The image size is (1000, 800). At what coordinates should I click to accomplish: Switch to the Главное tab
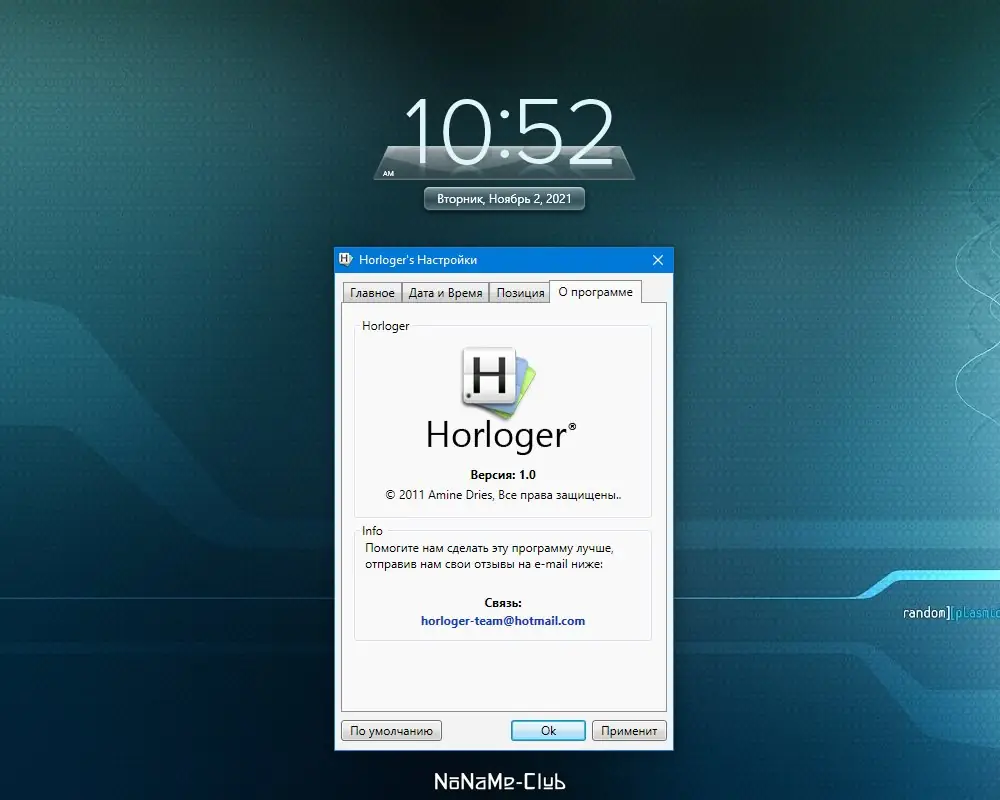pos(372,293)
